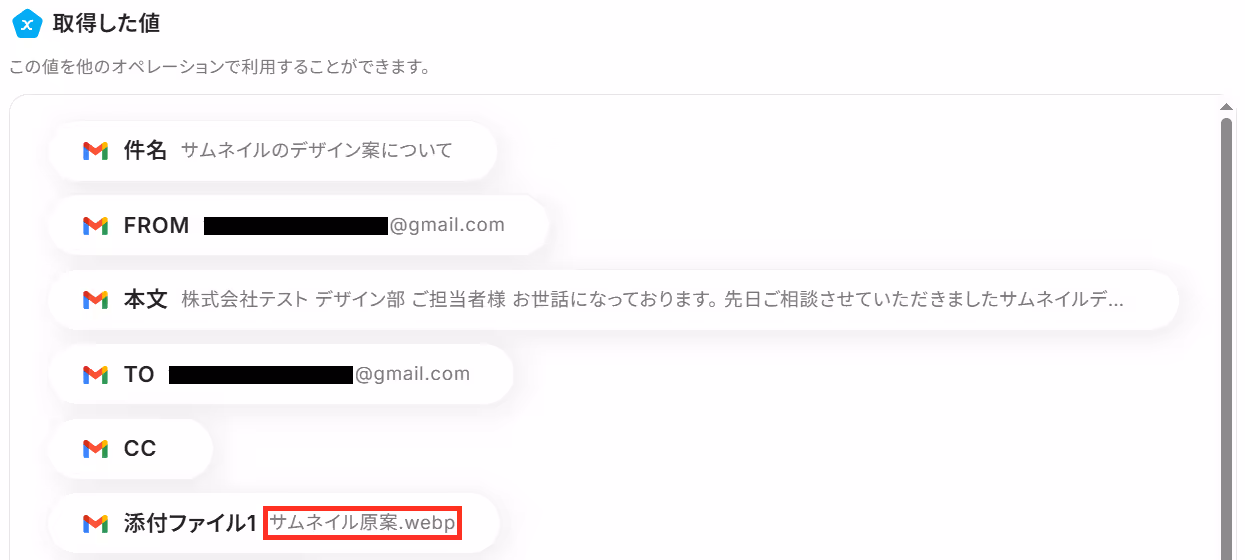Click the Gmail icon in the CC chip
This screenshot has width=1245, height=560.
pos(95,449)
